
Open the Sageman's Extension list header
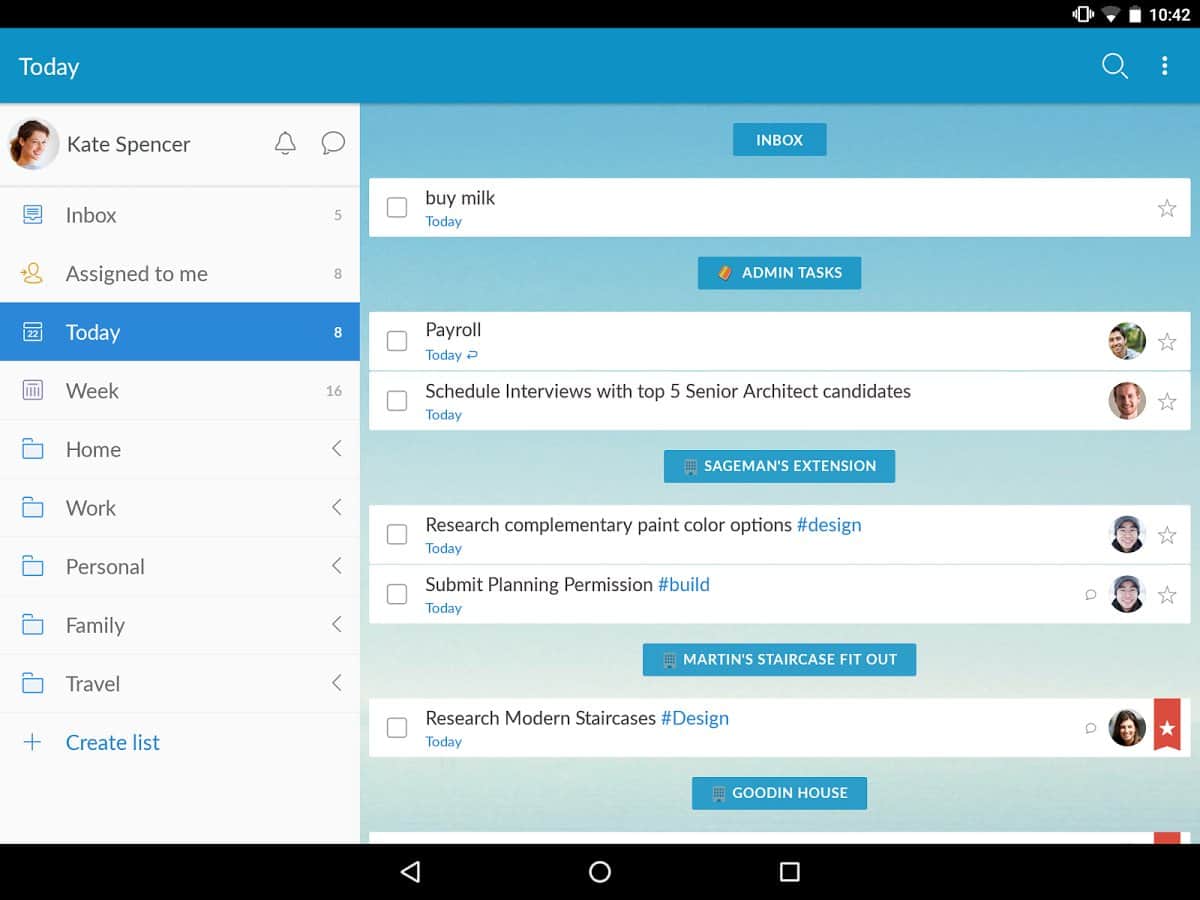[779, 466]
